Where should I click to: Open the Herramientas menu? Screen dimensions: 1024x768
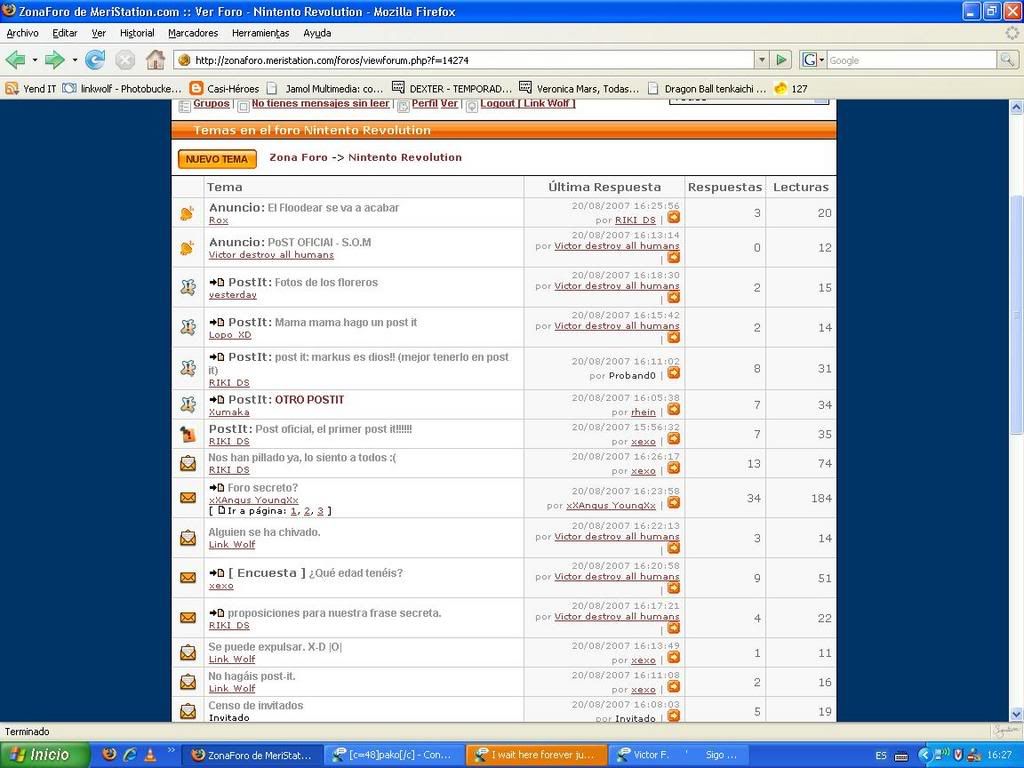260,33
